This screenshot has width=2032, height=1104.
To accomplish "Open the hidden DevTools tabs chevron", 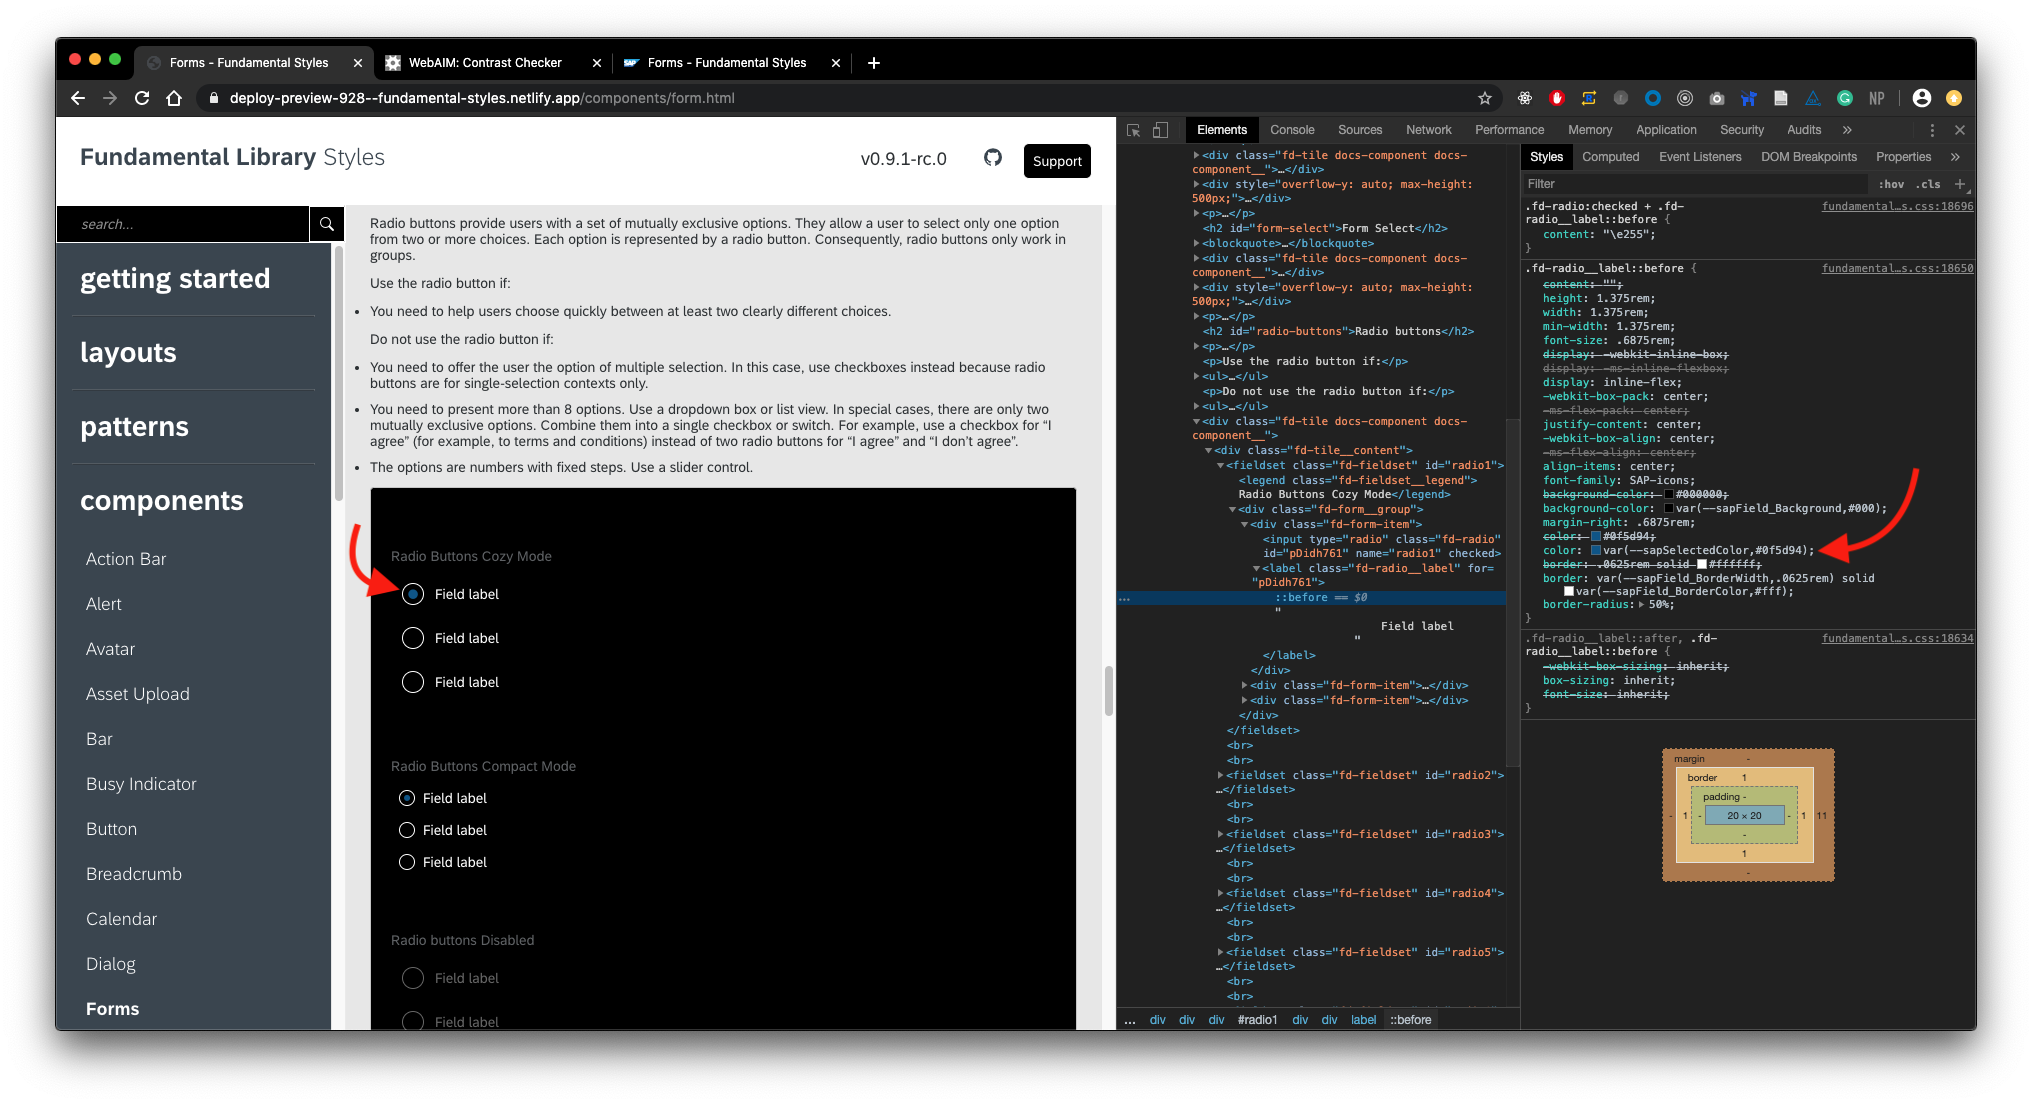I will pyautogui.click(x=1845, y=130).
